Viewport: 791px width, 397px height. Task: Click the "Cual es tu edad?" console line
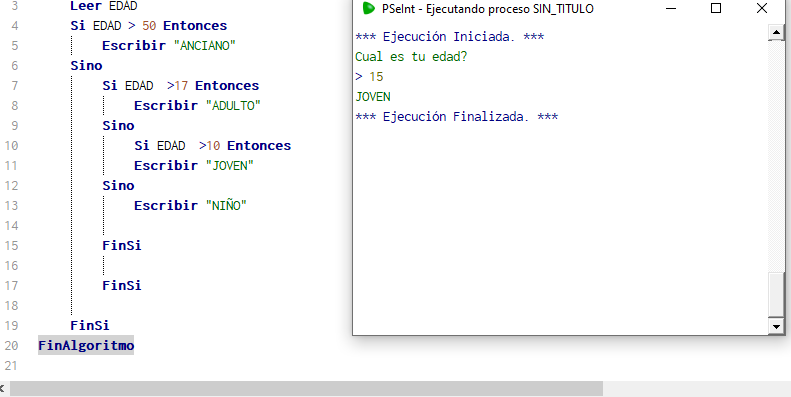pos(411,56)
